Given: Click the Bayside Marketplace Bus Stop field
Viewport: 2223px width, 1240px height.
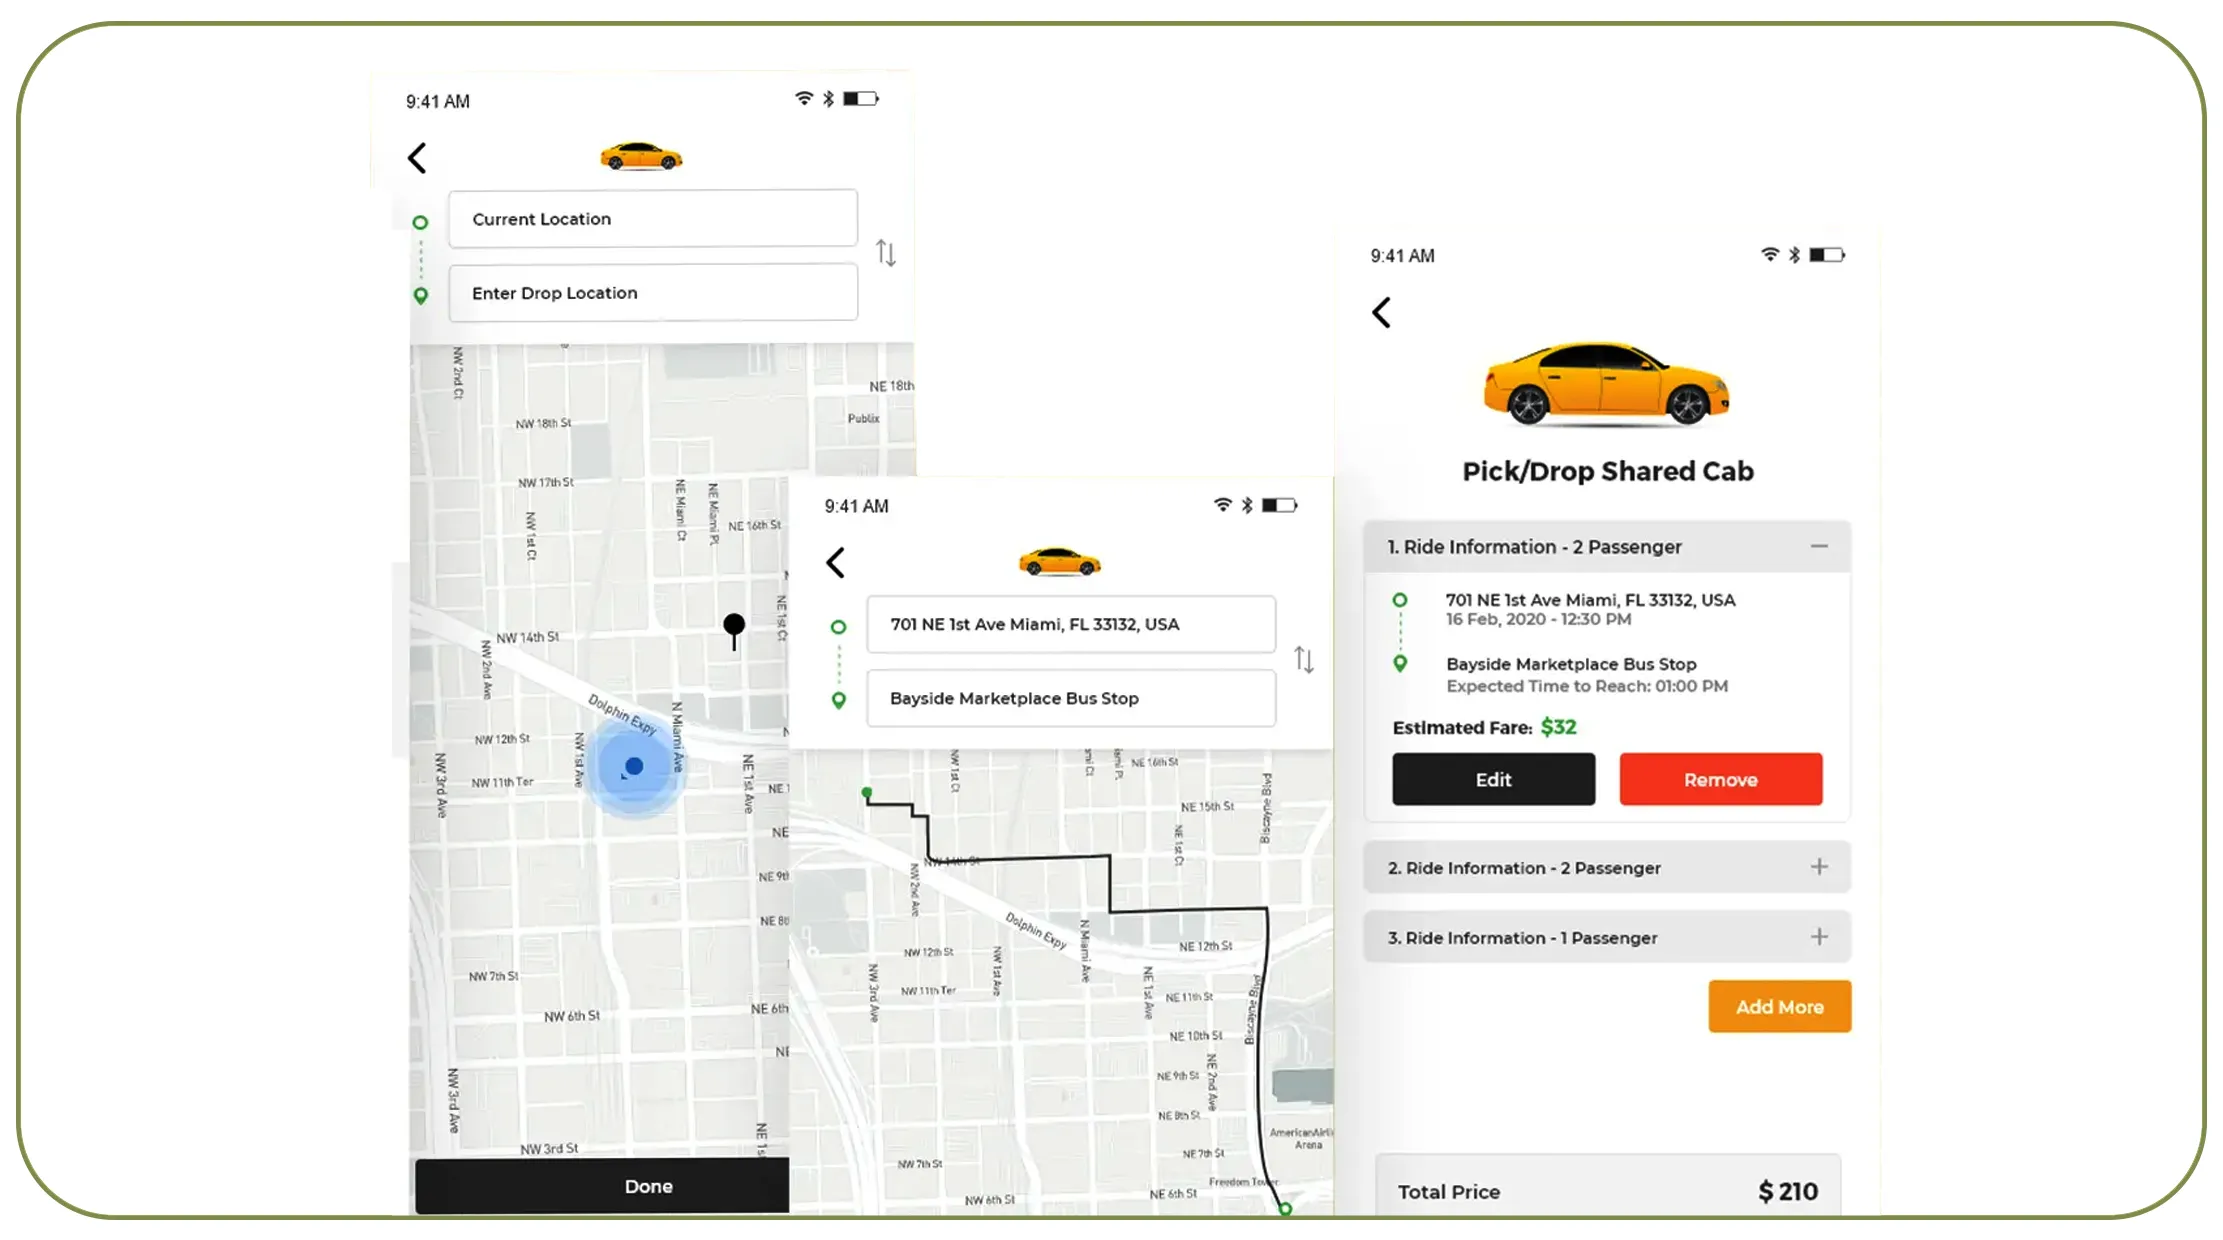Looking at the screenshot, I should point(1071,698).
